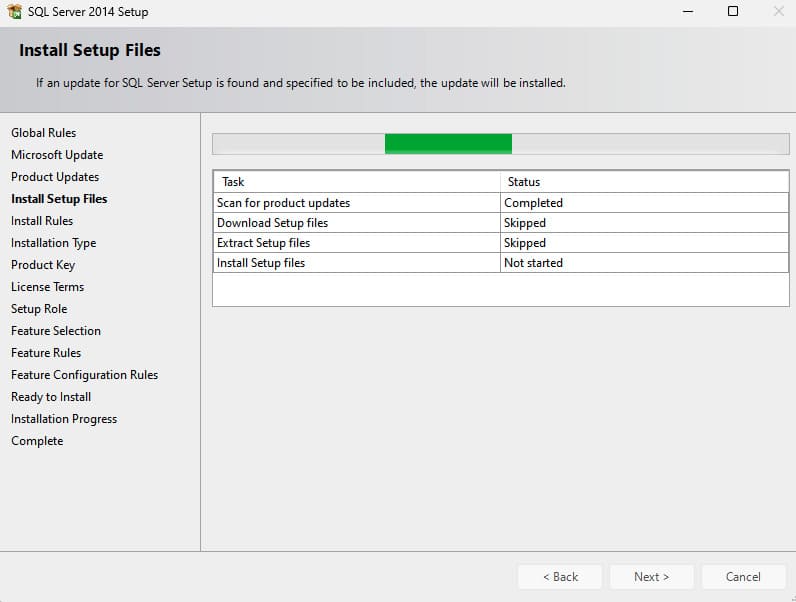Click the < Back button

point(560,577)
